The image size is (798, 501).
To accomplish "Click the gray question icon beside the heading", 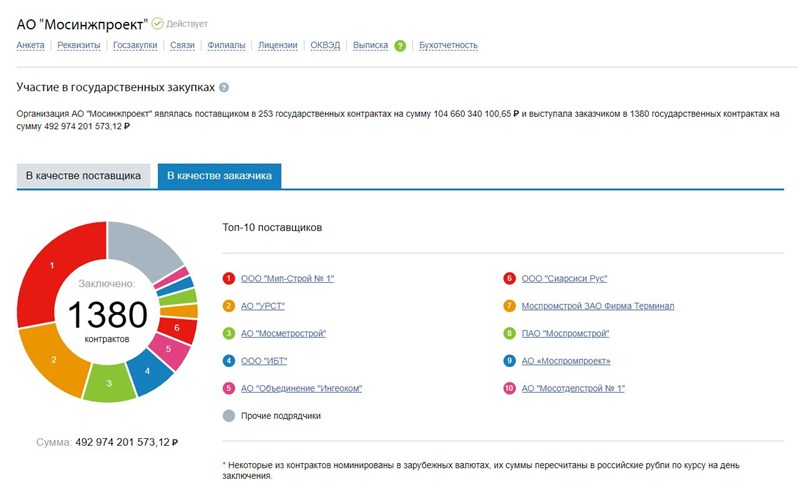I will click(x=224, y=88).
